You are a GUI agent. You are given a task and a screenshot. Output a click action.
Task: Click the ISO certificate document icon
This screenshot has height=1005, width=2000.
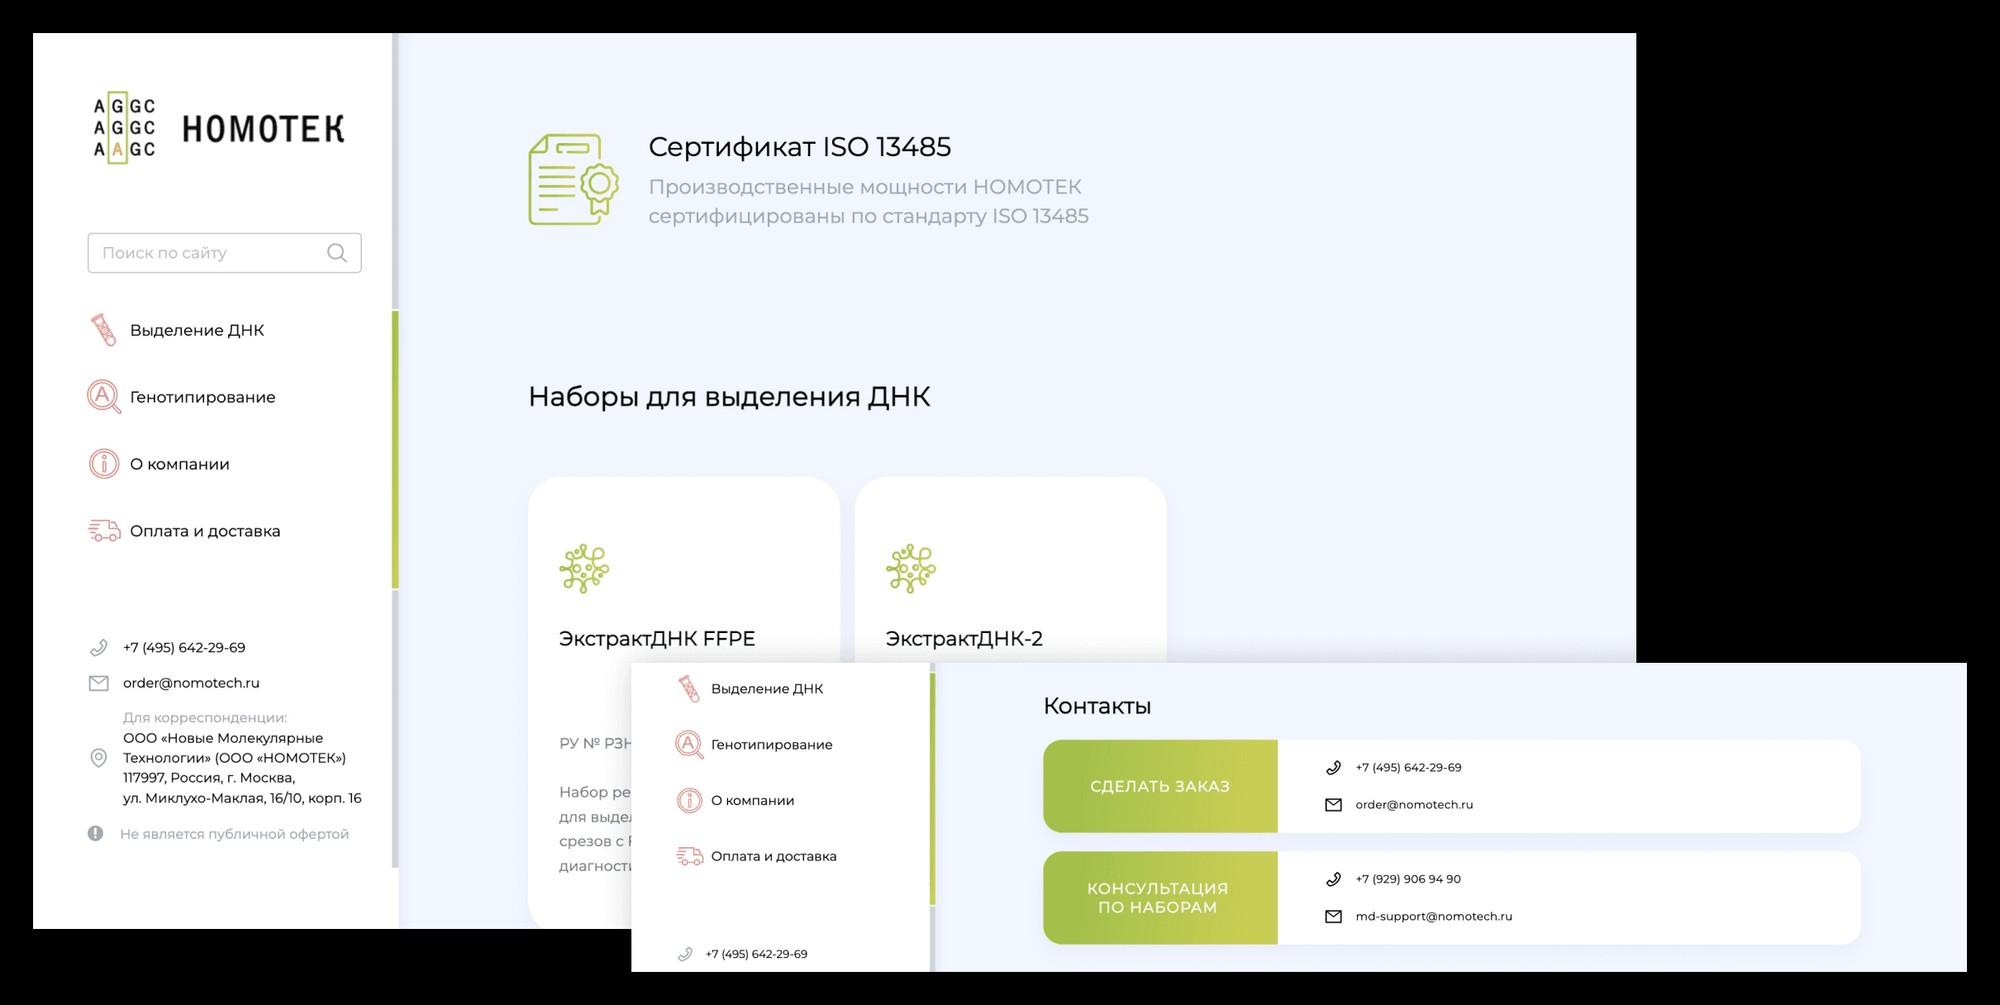coord(573,180)
